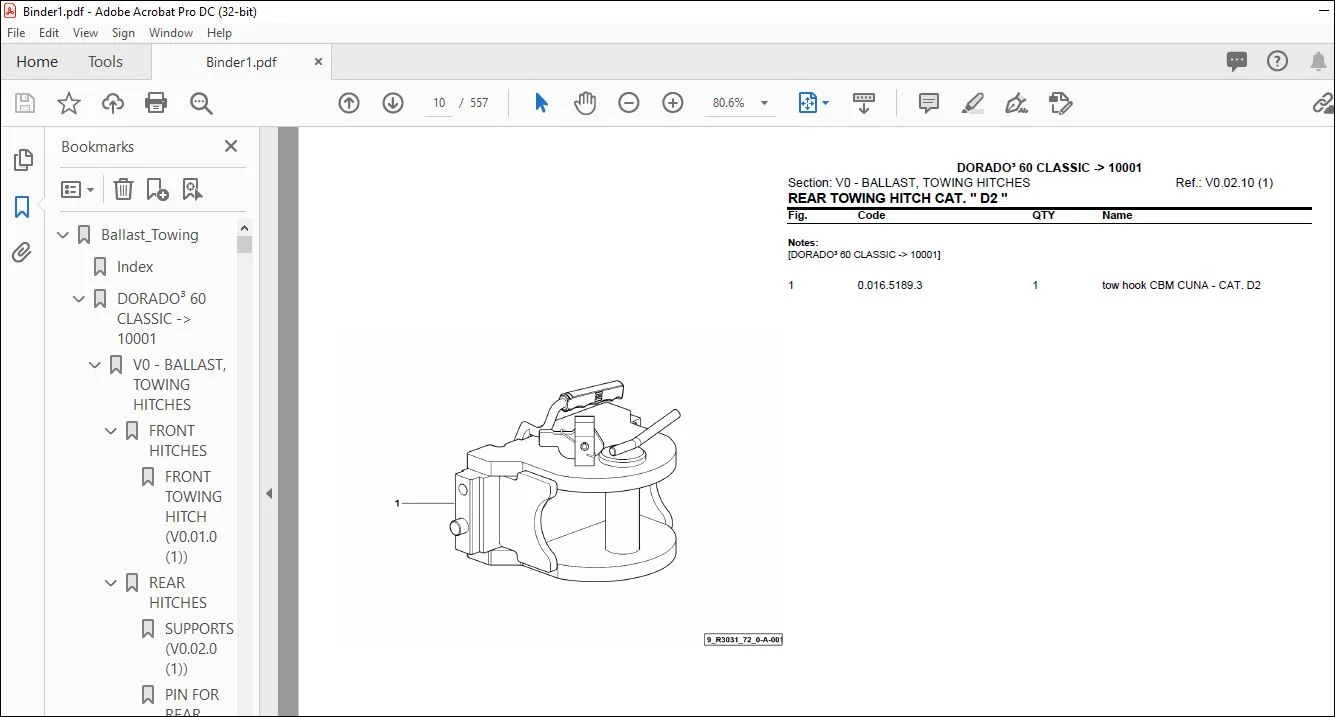Open the Edit menu

tap(49, 33)
